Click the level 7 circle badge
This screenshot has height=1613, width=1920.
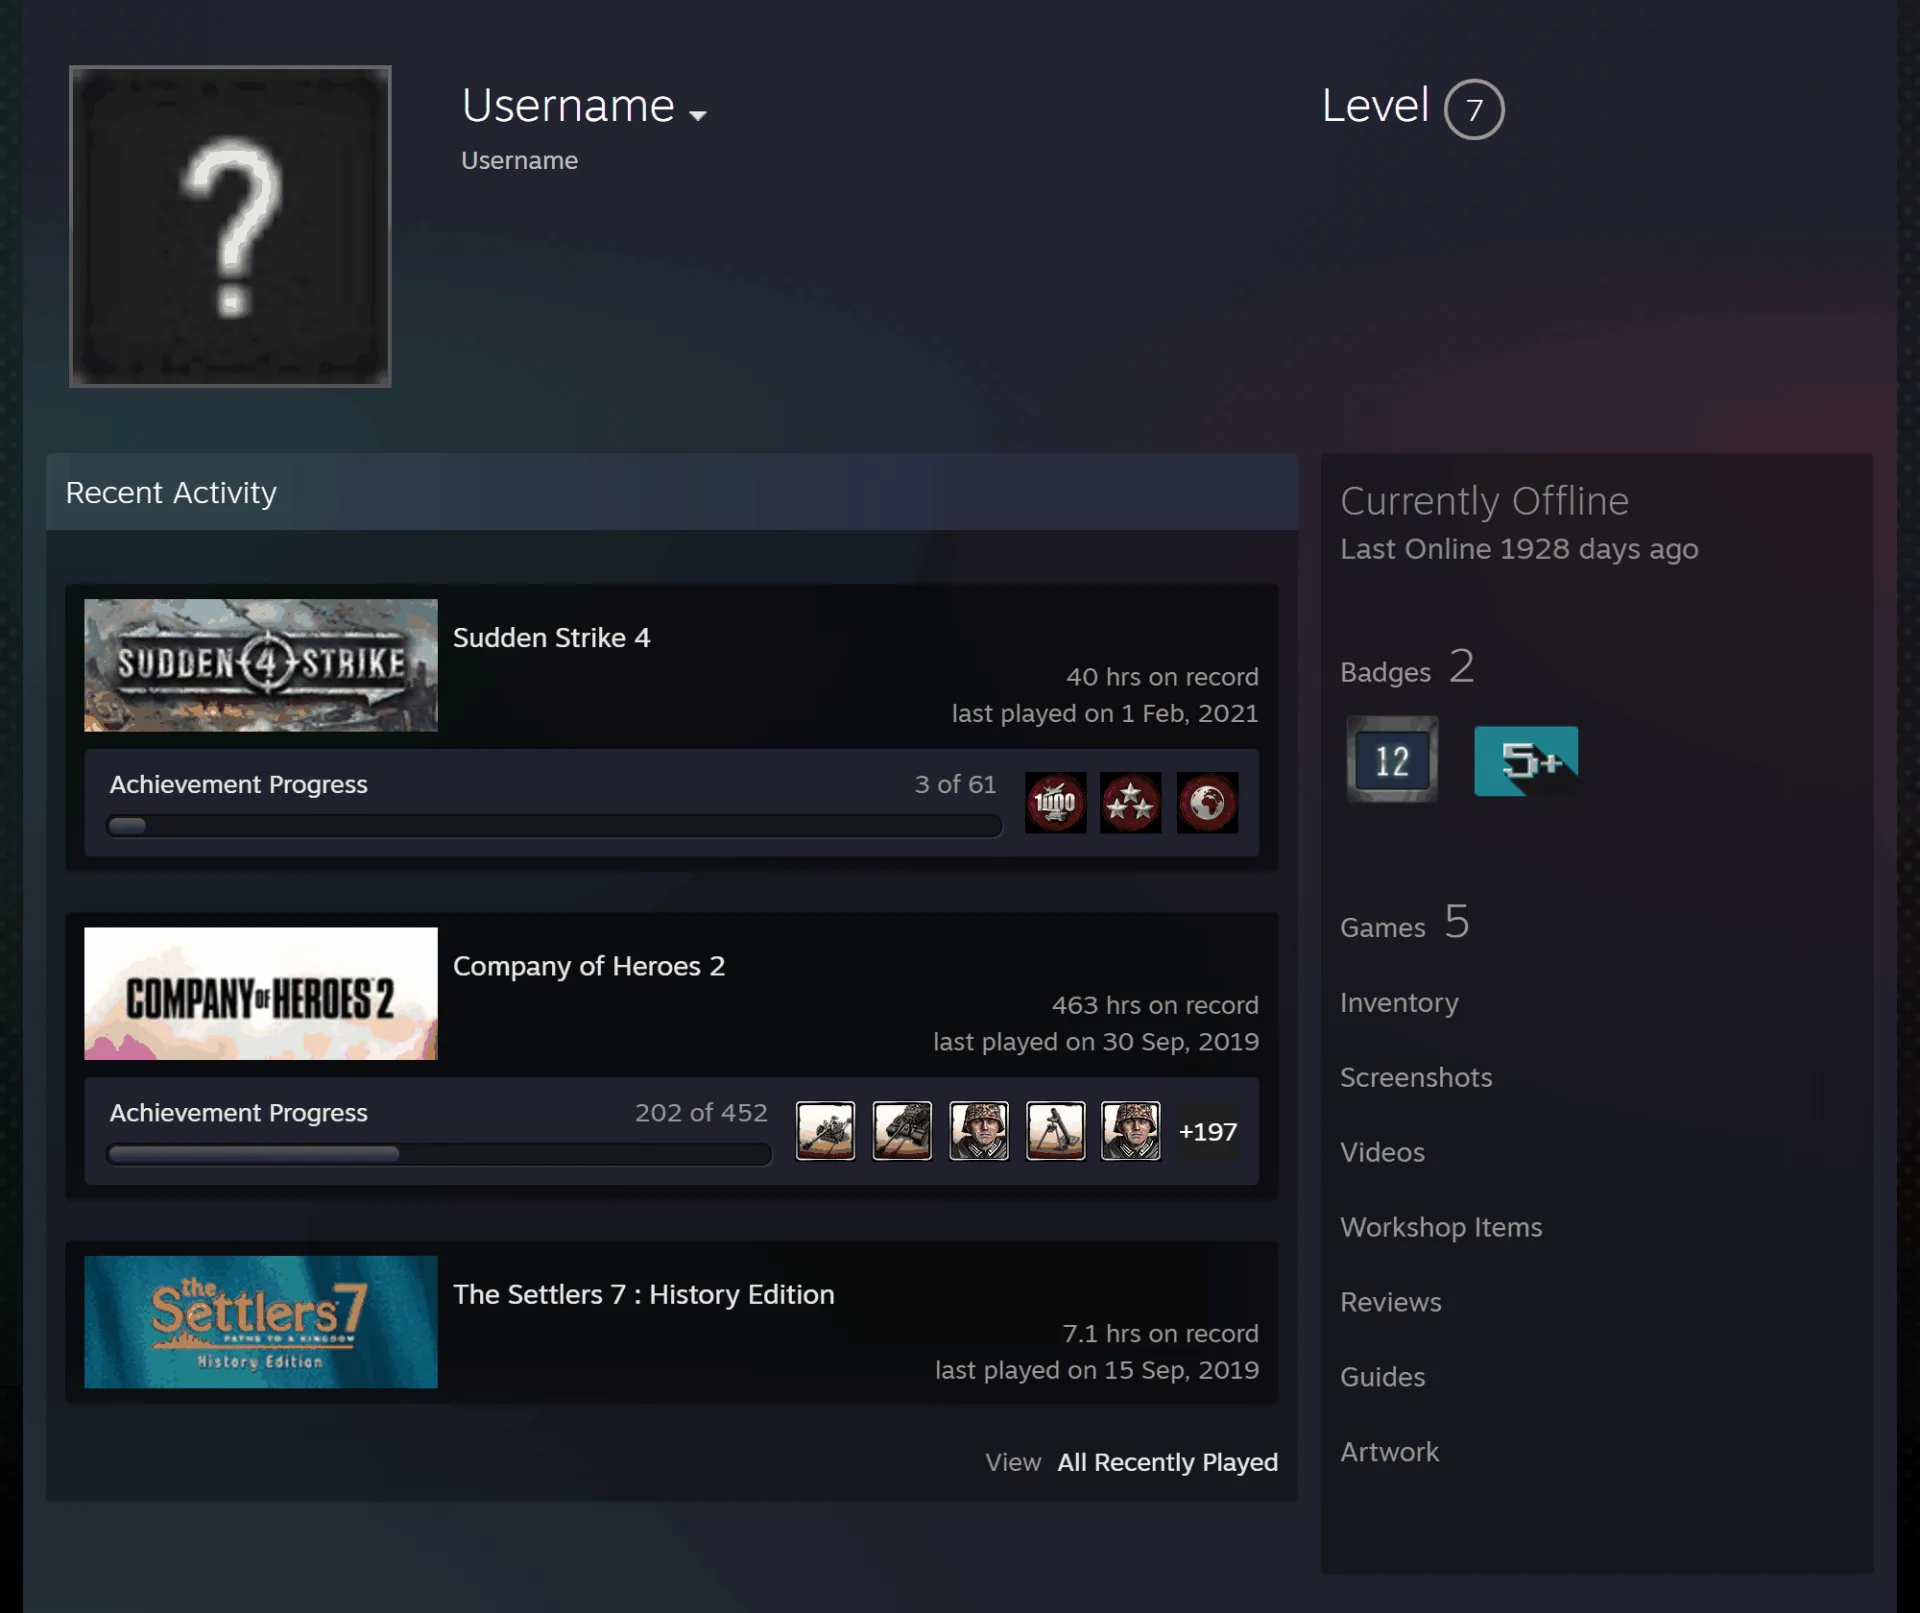pyautogui.click(x=1474, y=109)
